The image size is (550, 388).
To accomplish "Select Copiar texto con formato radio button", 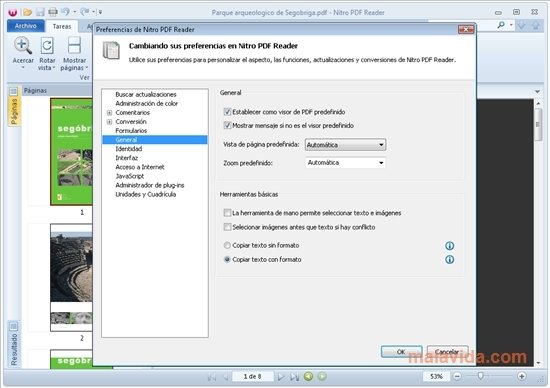I will pos(227,260).
